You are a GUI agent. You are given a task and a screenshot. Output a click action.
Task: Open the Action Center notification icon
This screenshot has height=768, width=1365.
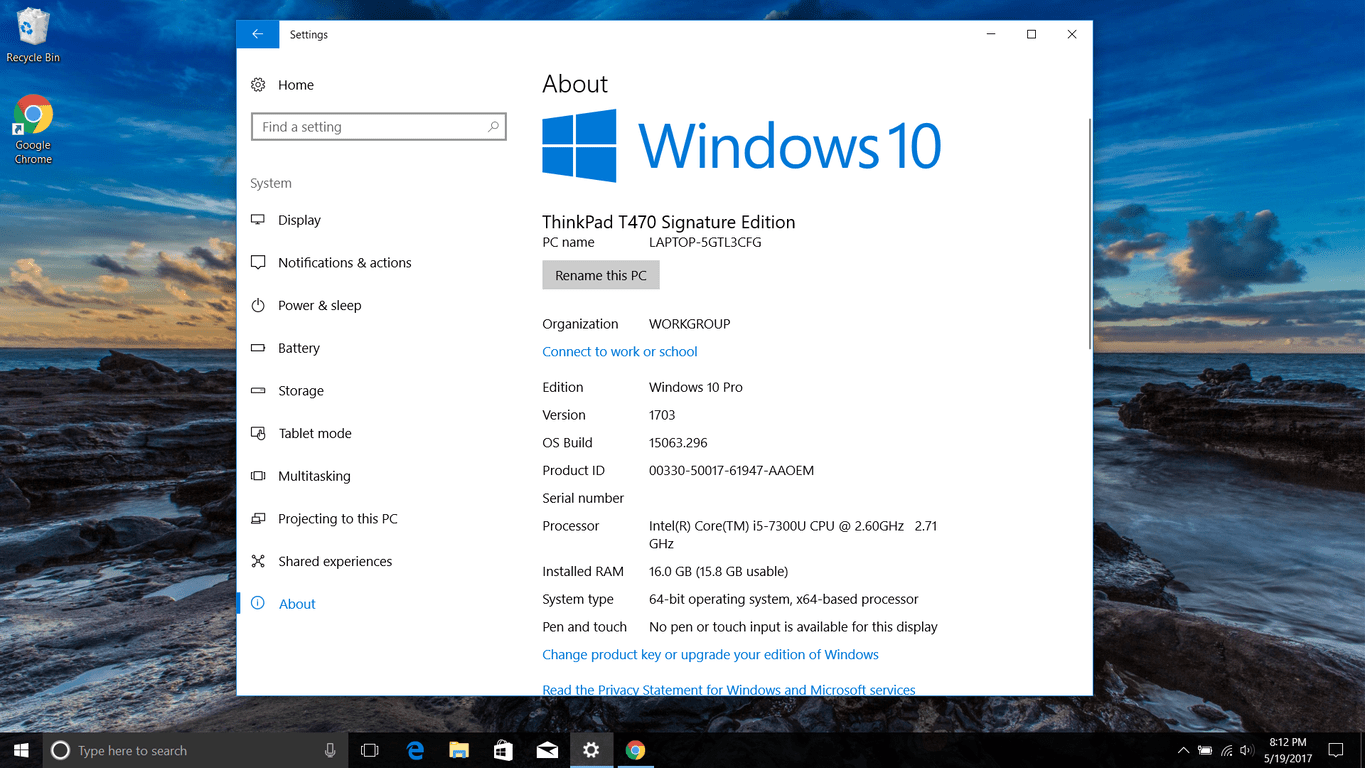[x=1335, y=750]
